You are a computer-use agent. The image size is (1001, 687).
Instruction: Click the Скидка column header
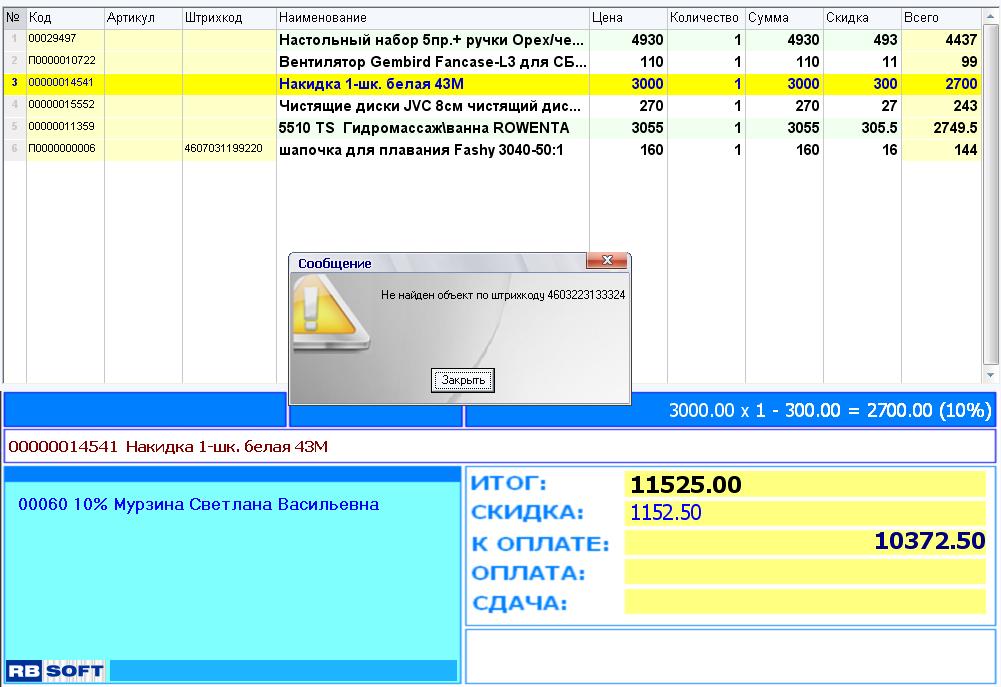(x=861, y=18)
